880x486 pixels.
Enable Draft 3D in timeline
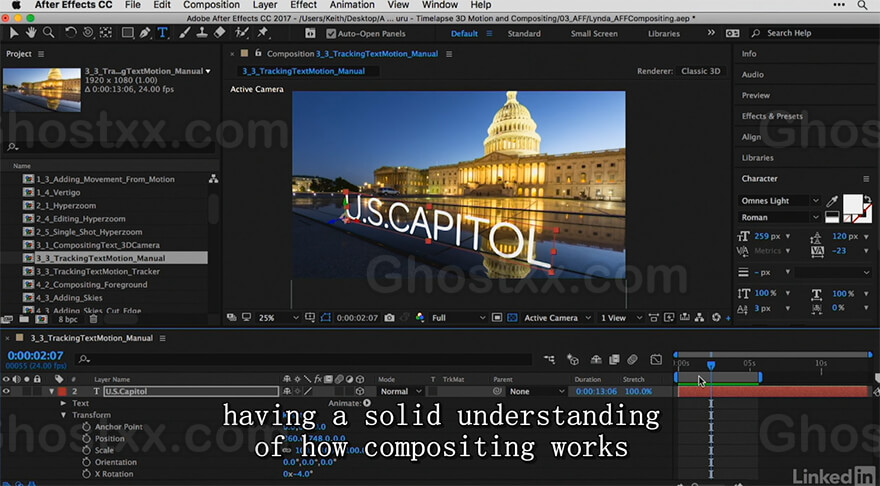click(573, 359)
